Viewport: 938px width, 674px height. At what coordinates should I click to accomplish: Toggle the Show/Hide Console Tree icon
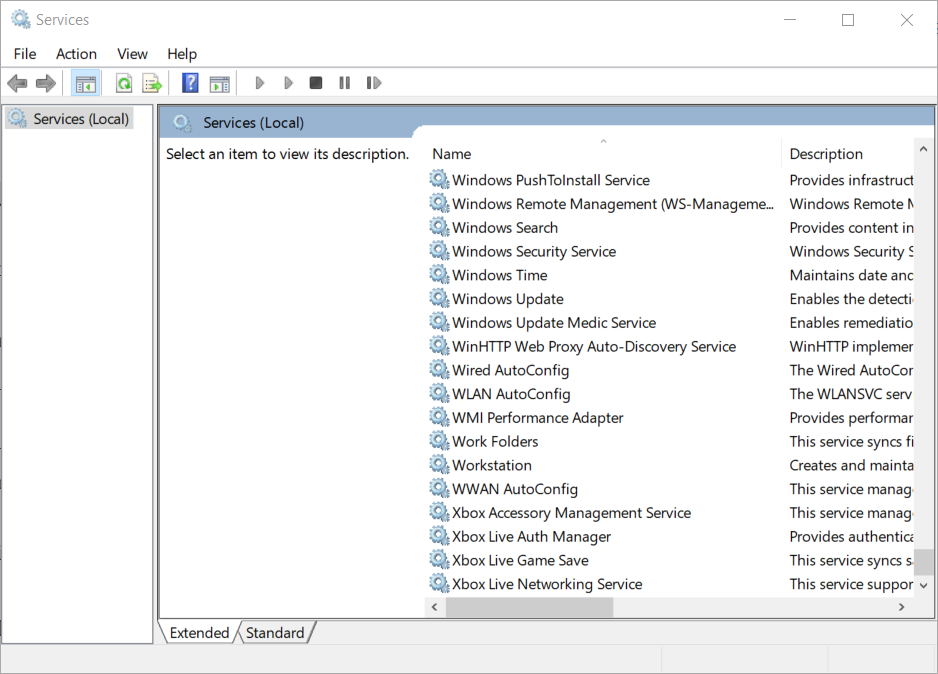tap(86, 82)
